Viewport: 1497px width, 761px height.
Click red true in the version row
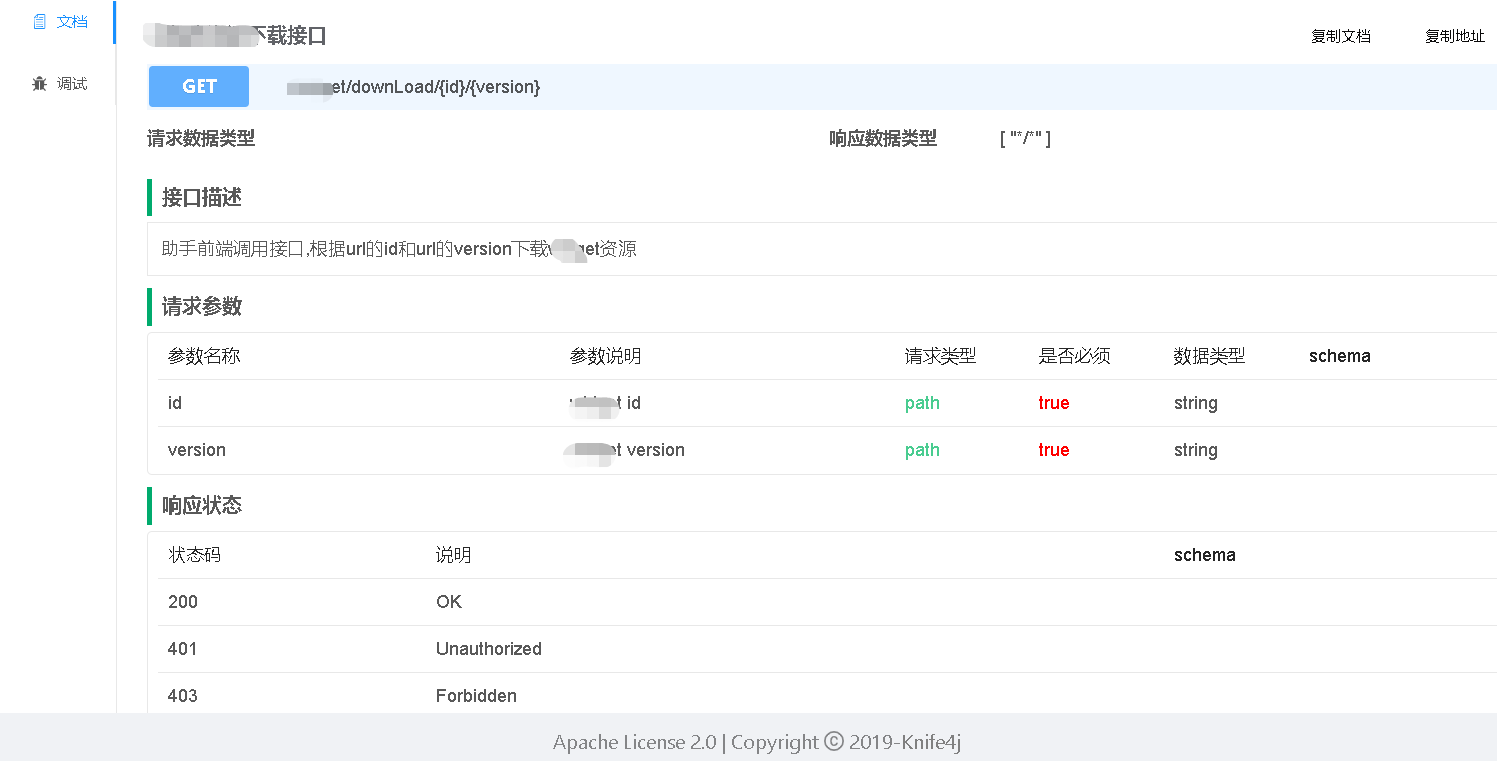coord(1054,450)
